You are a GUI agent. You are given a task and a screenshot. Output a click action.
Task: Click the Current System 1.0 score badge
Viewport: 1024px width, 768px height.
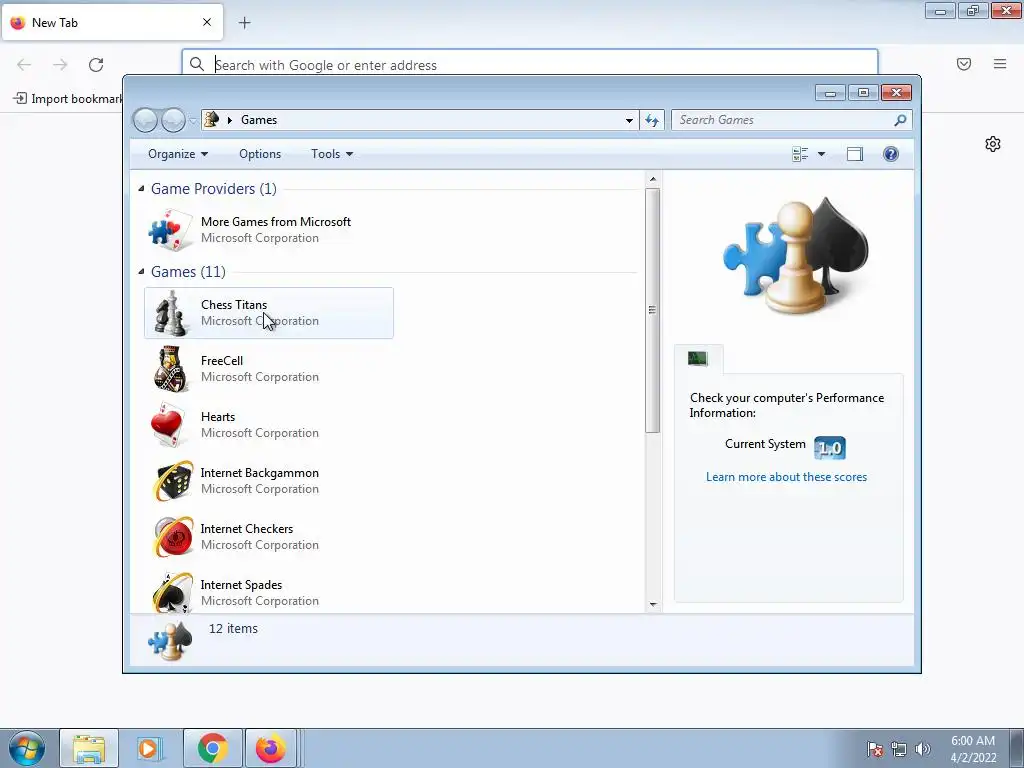point(830,448)
